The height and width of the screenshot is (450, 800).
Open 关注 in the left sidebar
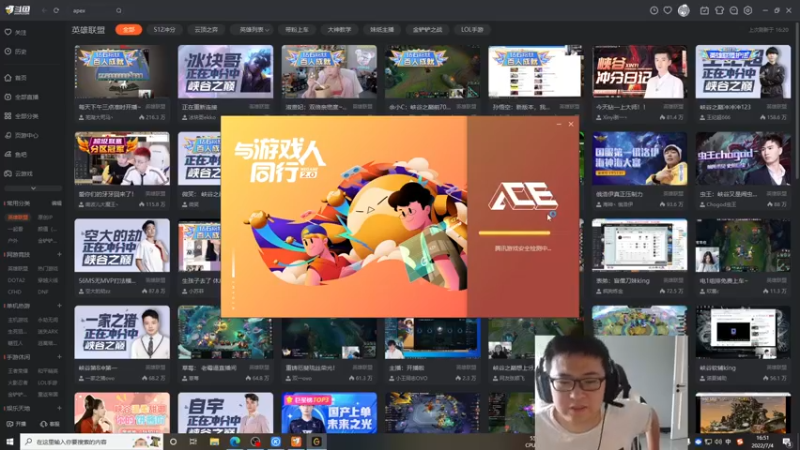coord(16,32)
